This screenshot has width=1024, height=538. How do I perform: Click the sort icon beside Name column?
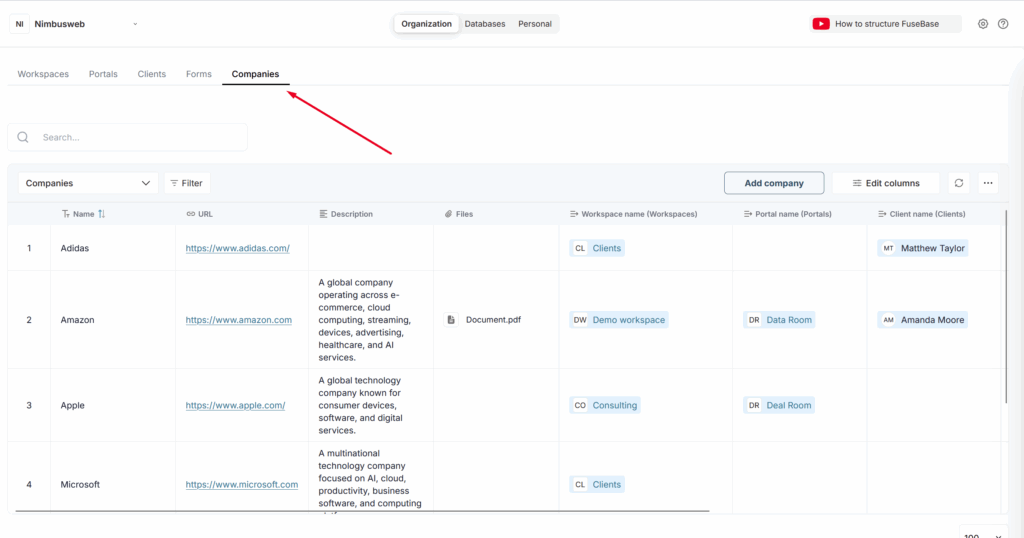pos(101,214)
